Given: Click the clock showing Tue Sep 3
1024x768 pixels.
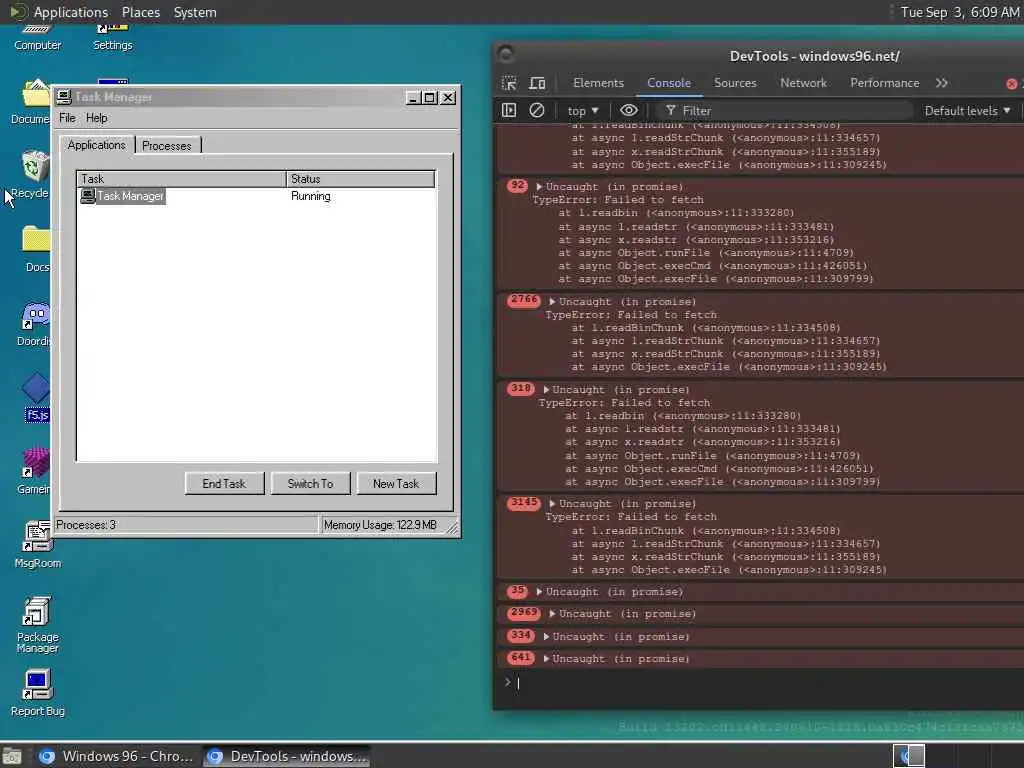Looking at the screenshot, I should coord(960,12).
